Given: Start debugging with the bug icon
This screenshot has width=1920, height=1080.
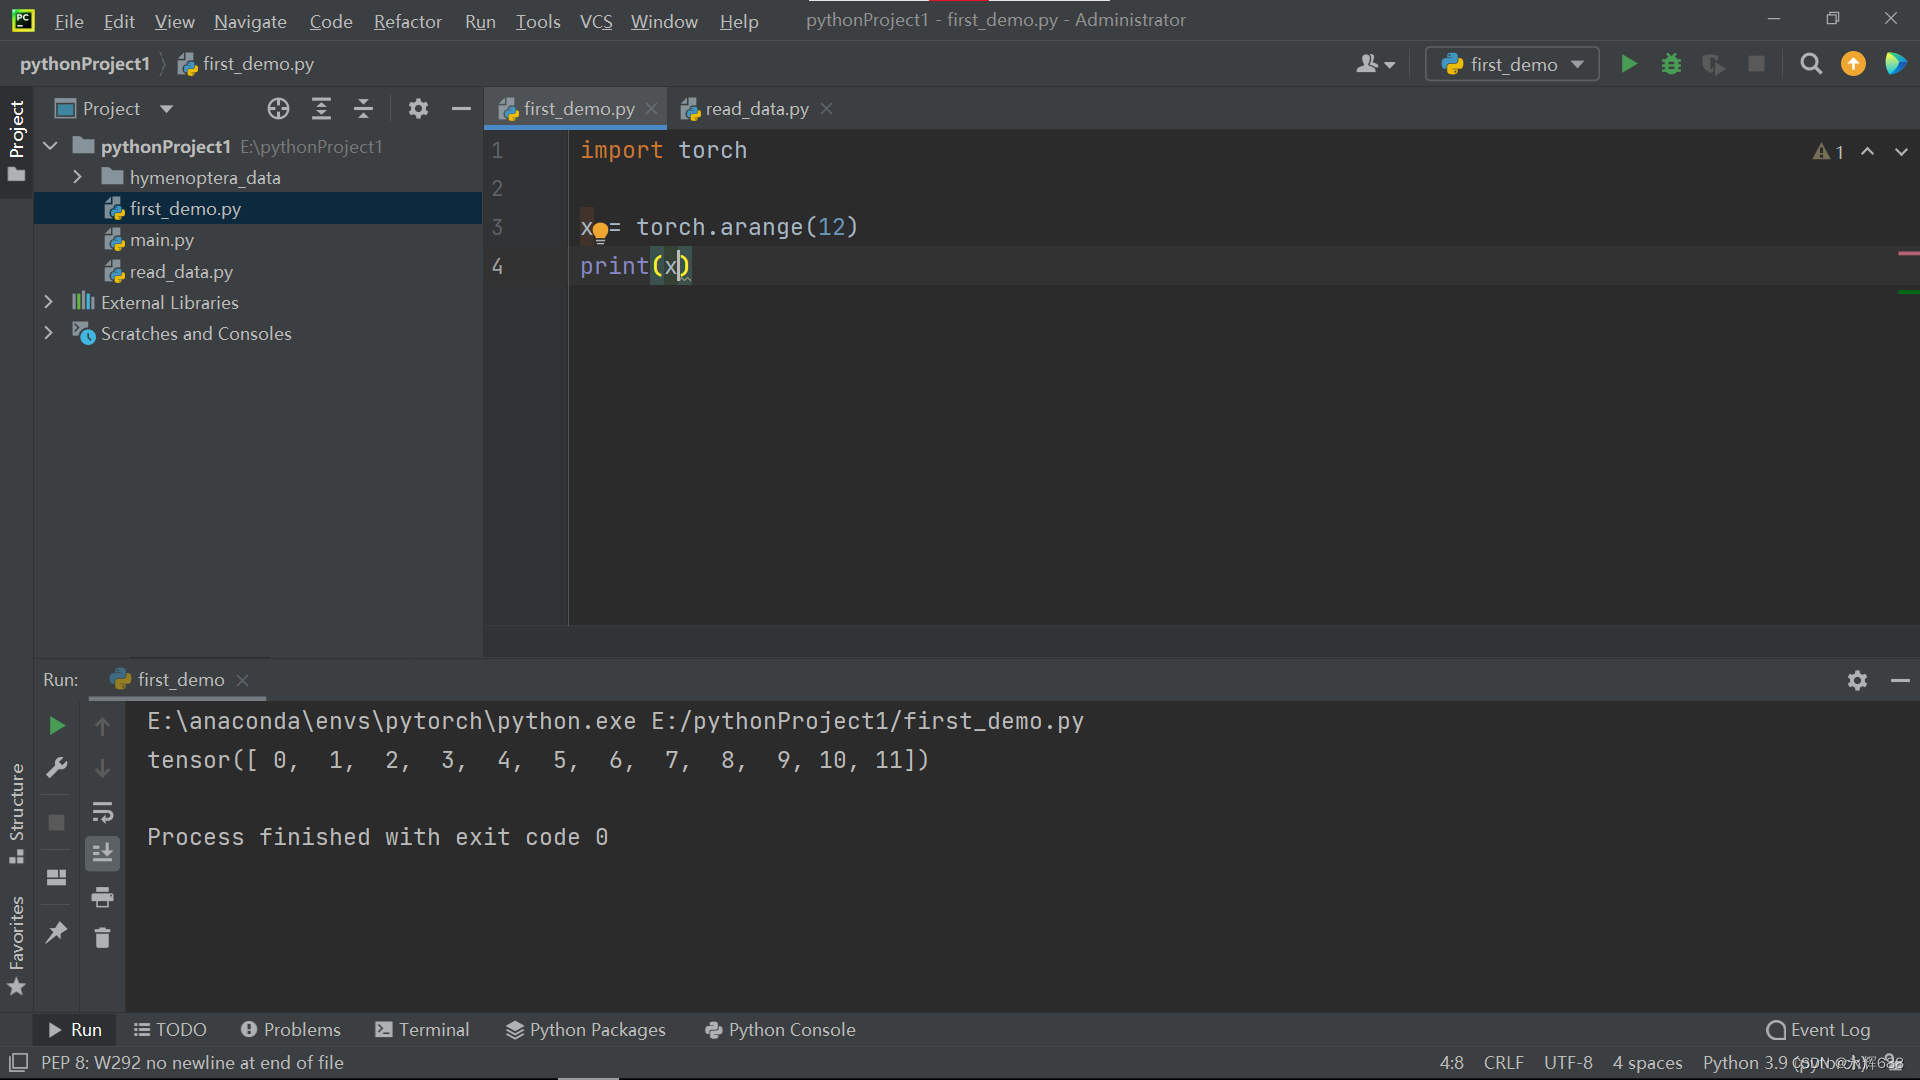Looking at the screenshot, I should pyautogui.click(x=1671, y=64).
